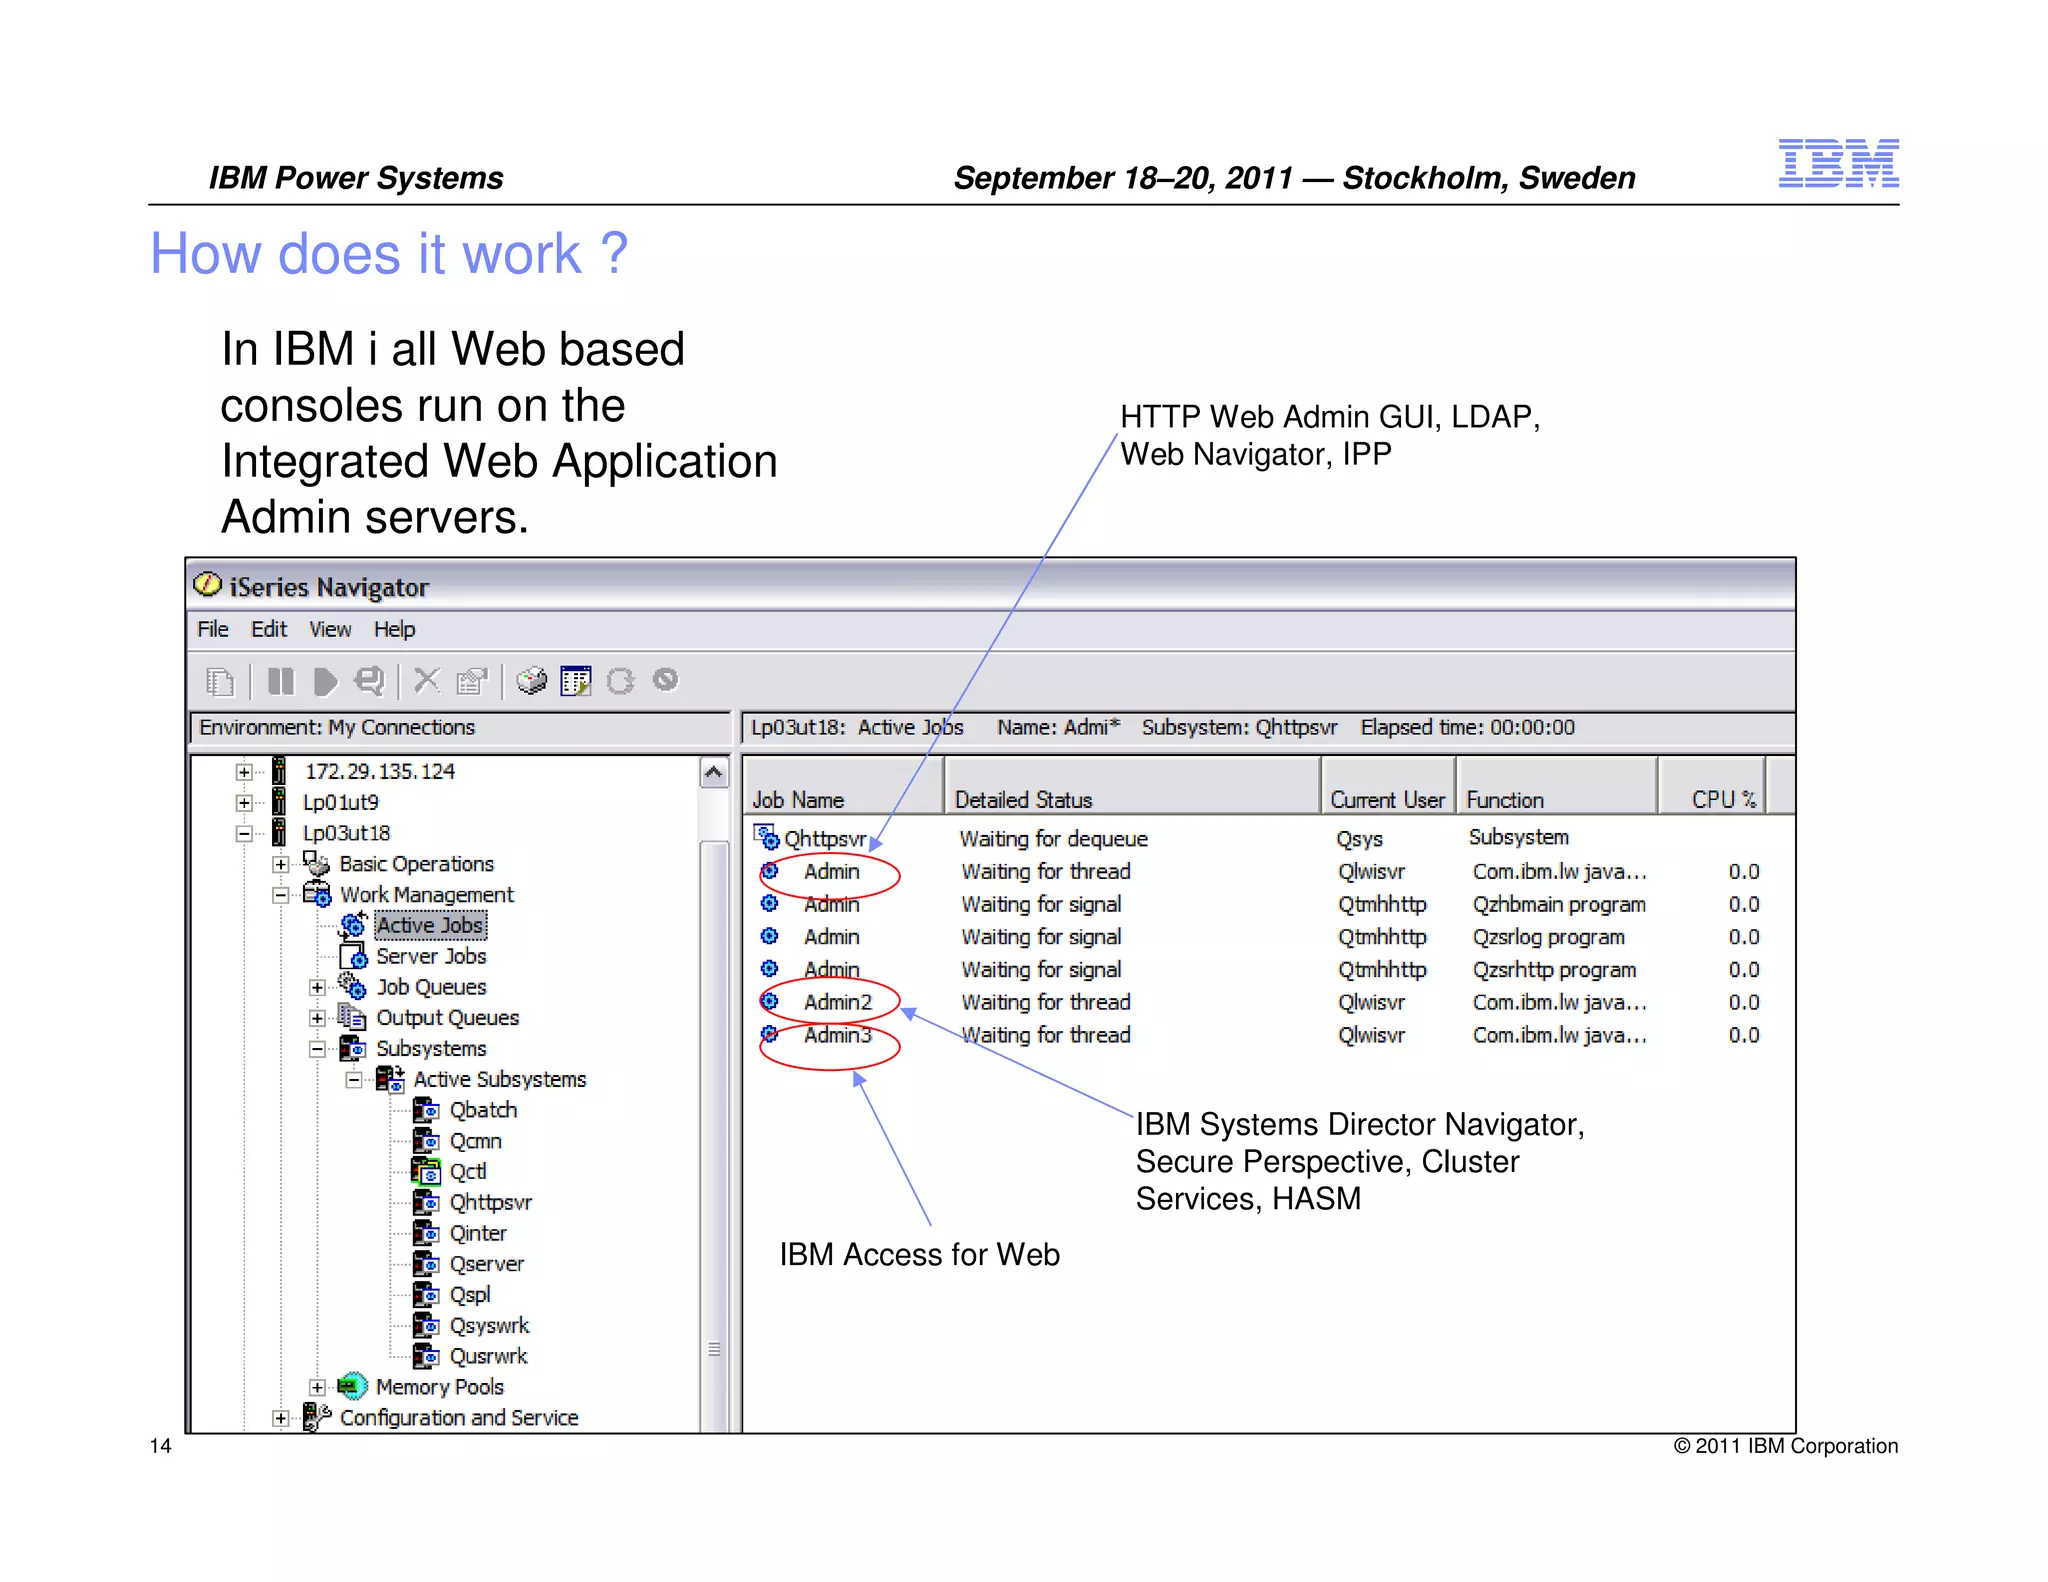
Task: Click the Job Queues gear icon
Action: point(353,986)
